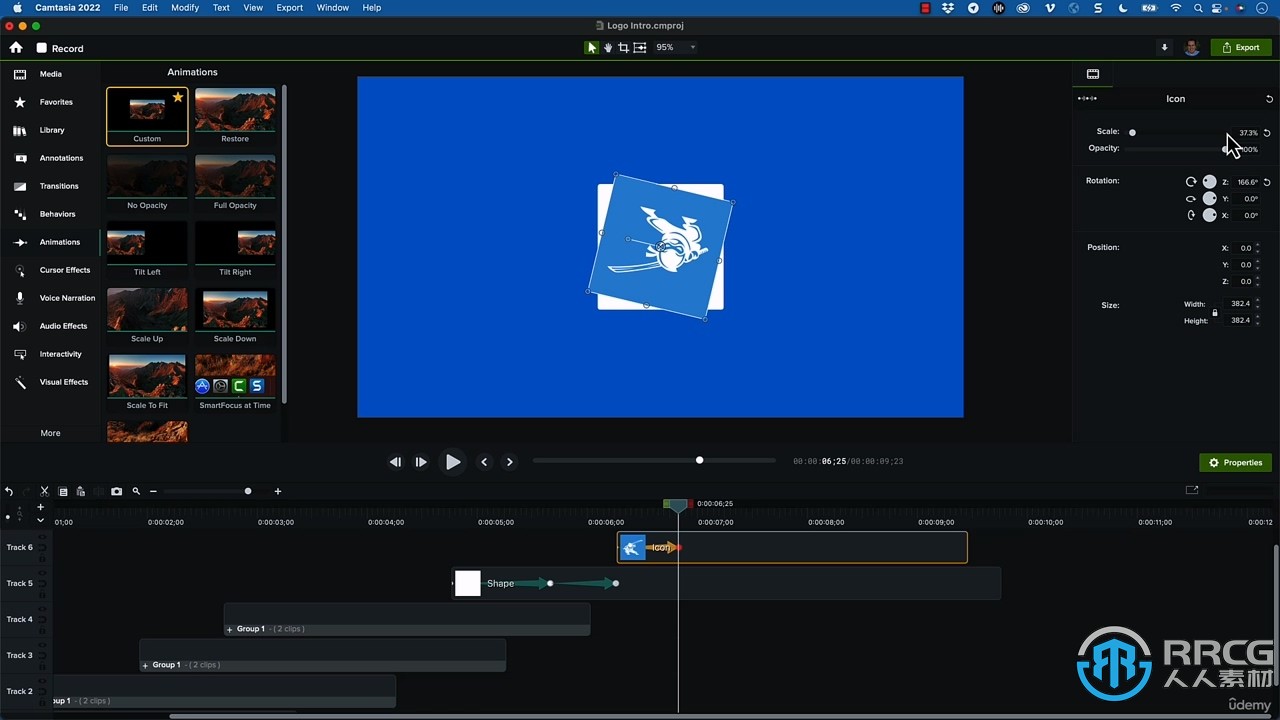Open the File menu
The width and height of the screenshot is (1280, 720).
click(121, 7)
